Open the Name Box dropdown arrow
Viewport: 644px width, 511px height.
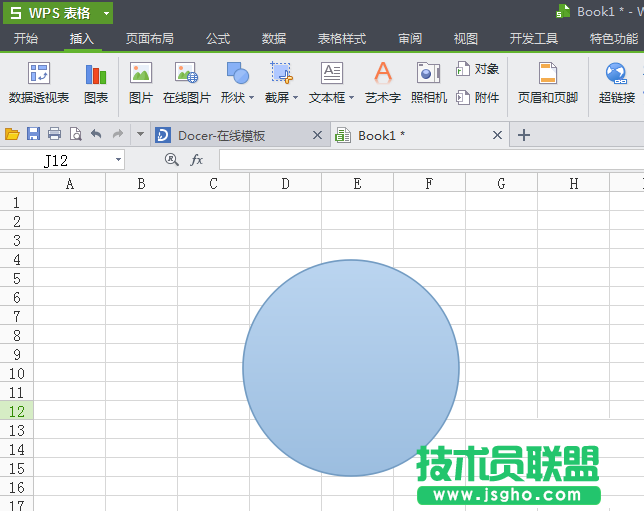click(118, 159)
